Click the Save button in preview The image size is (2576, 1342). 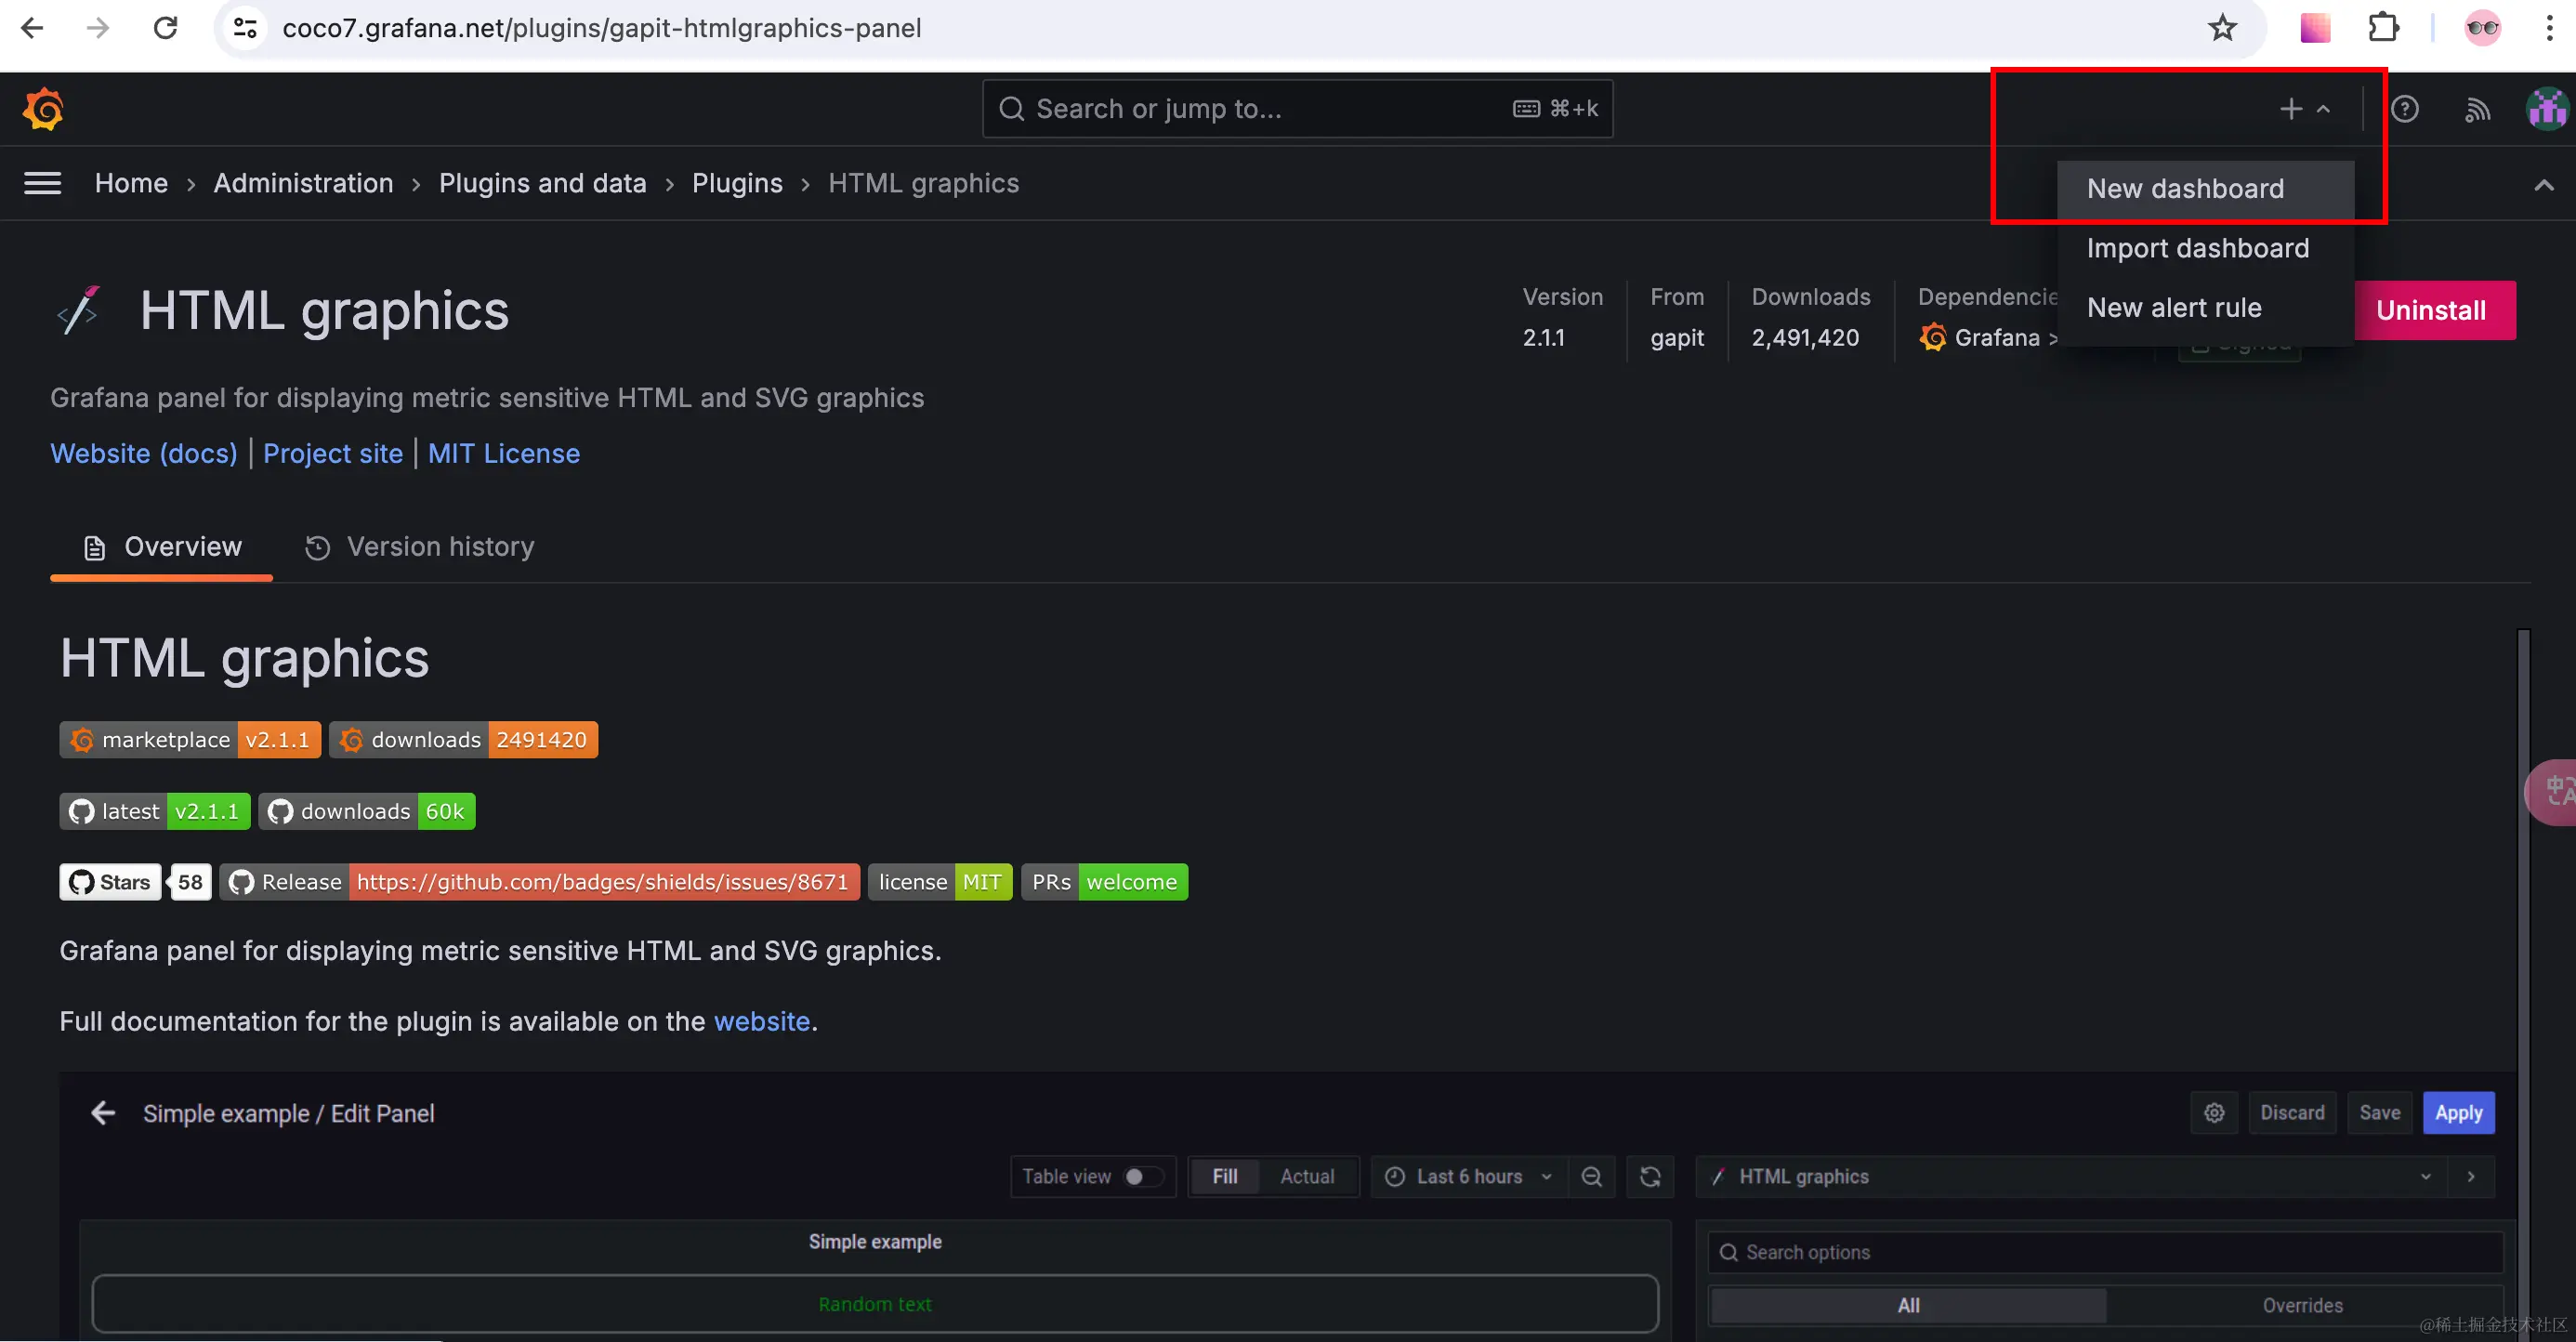tap(2379, 1113)
